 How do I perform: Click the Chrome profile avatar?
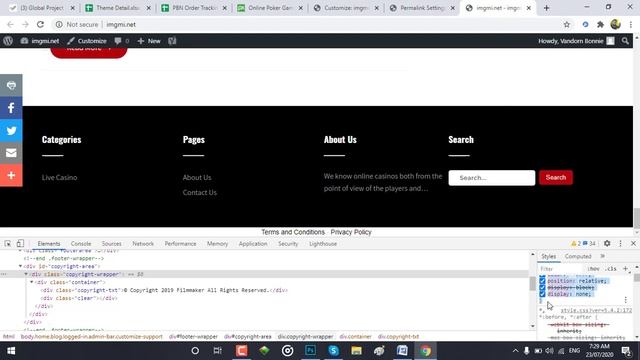click(616, 24)
